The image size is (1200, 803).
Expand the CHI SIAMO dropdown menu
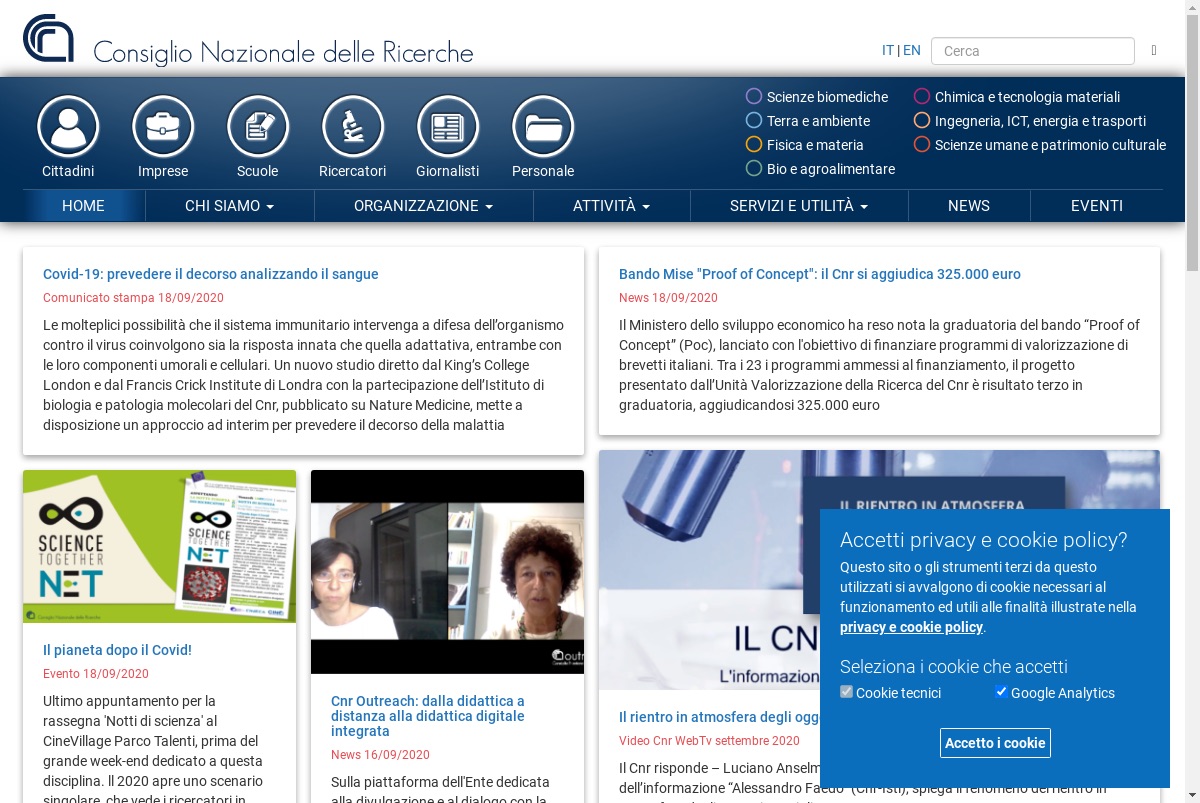pyautogui.click(x=230, y=206)
